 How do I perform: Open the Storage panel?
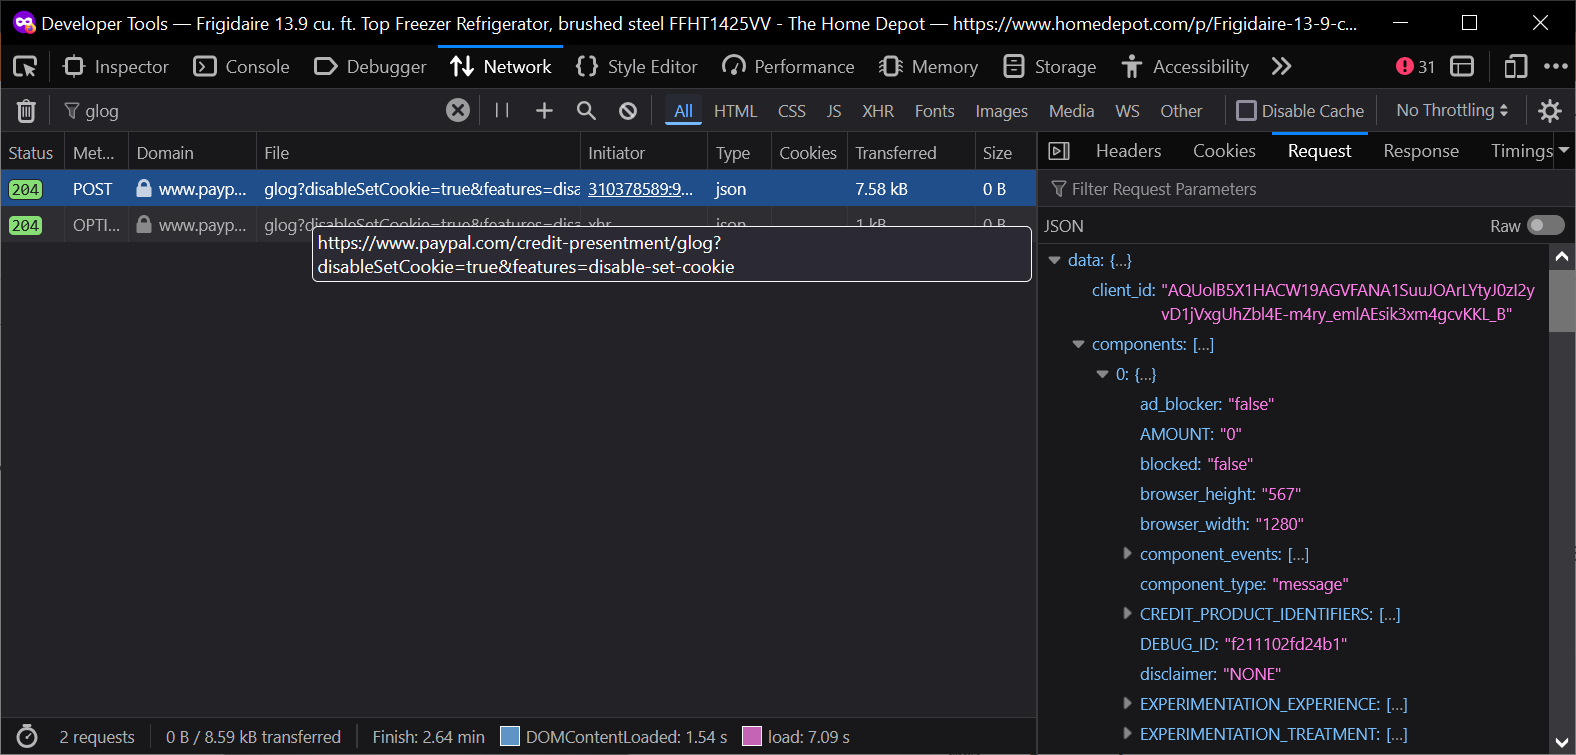[x=1049, y=67]
